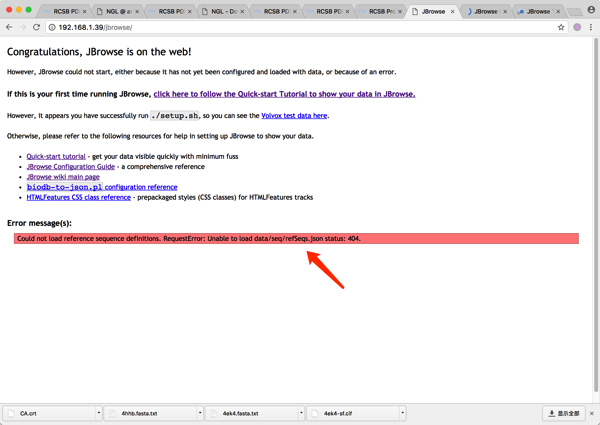The height and width of the screenshot is (425, 600).
Task: View site info icon in address bar
Action: coord(52,27)
